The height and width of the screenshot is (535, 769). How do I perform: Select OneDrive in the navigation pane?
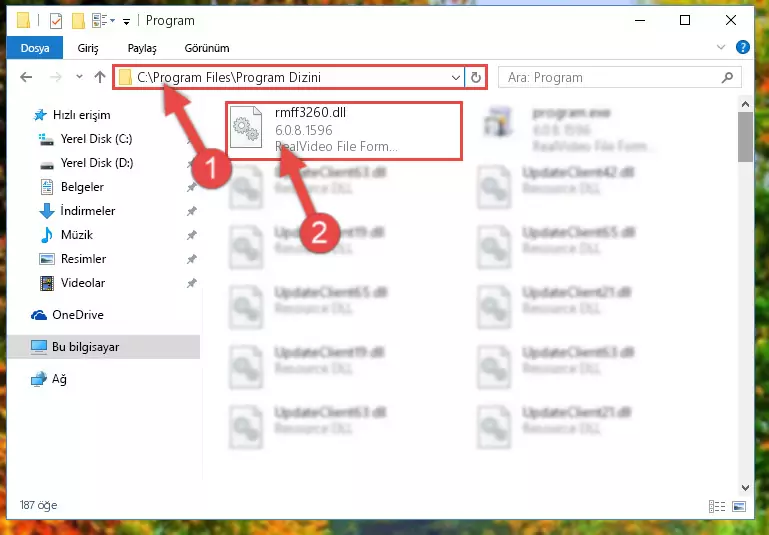click(77, 315)
